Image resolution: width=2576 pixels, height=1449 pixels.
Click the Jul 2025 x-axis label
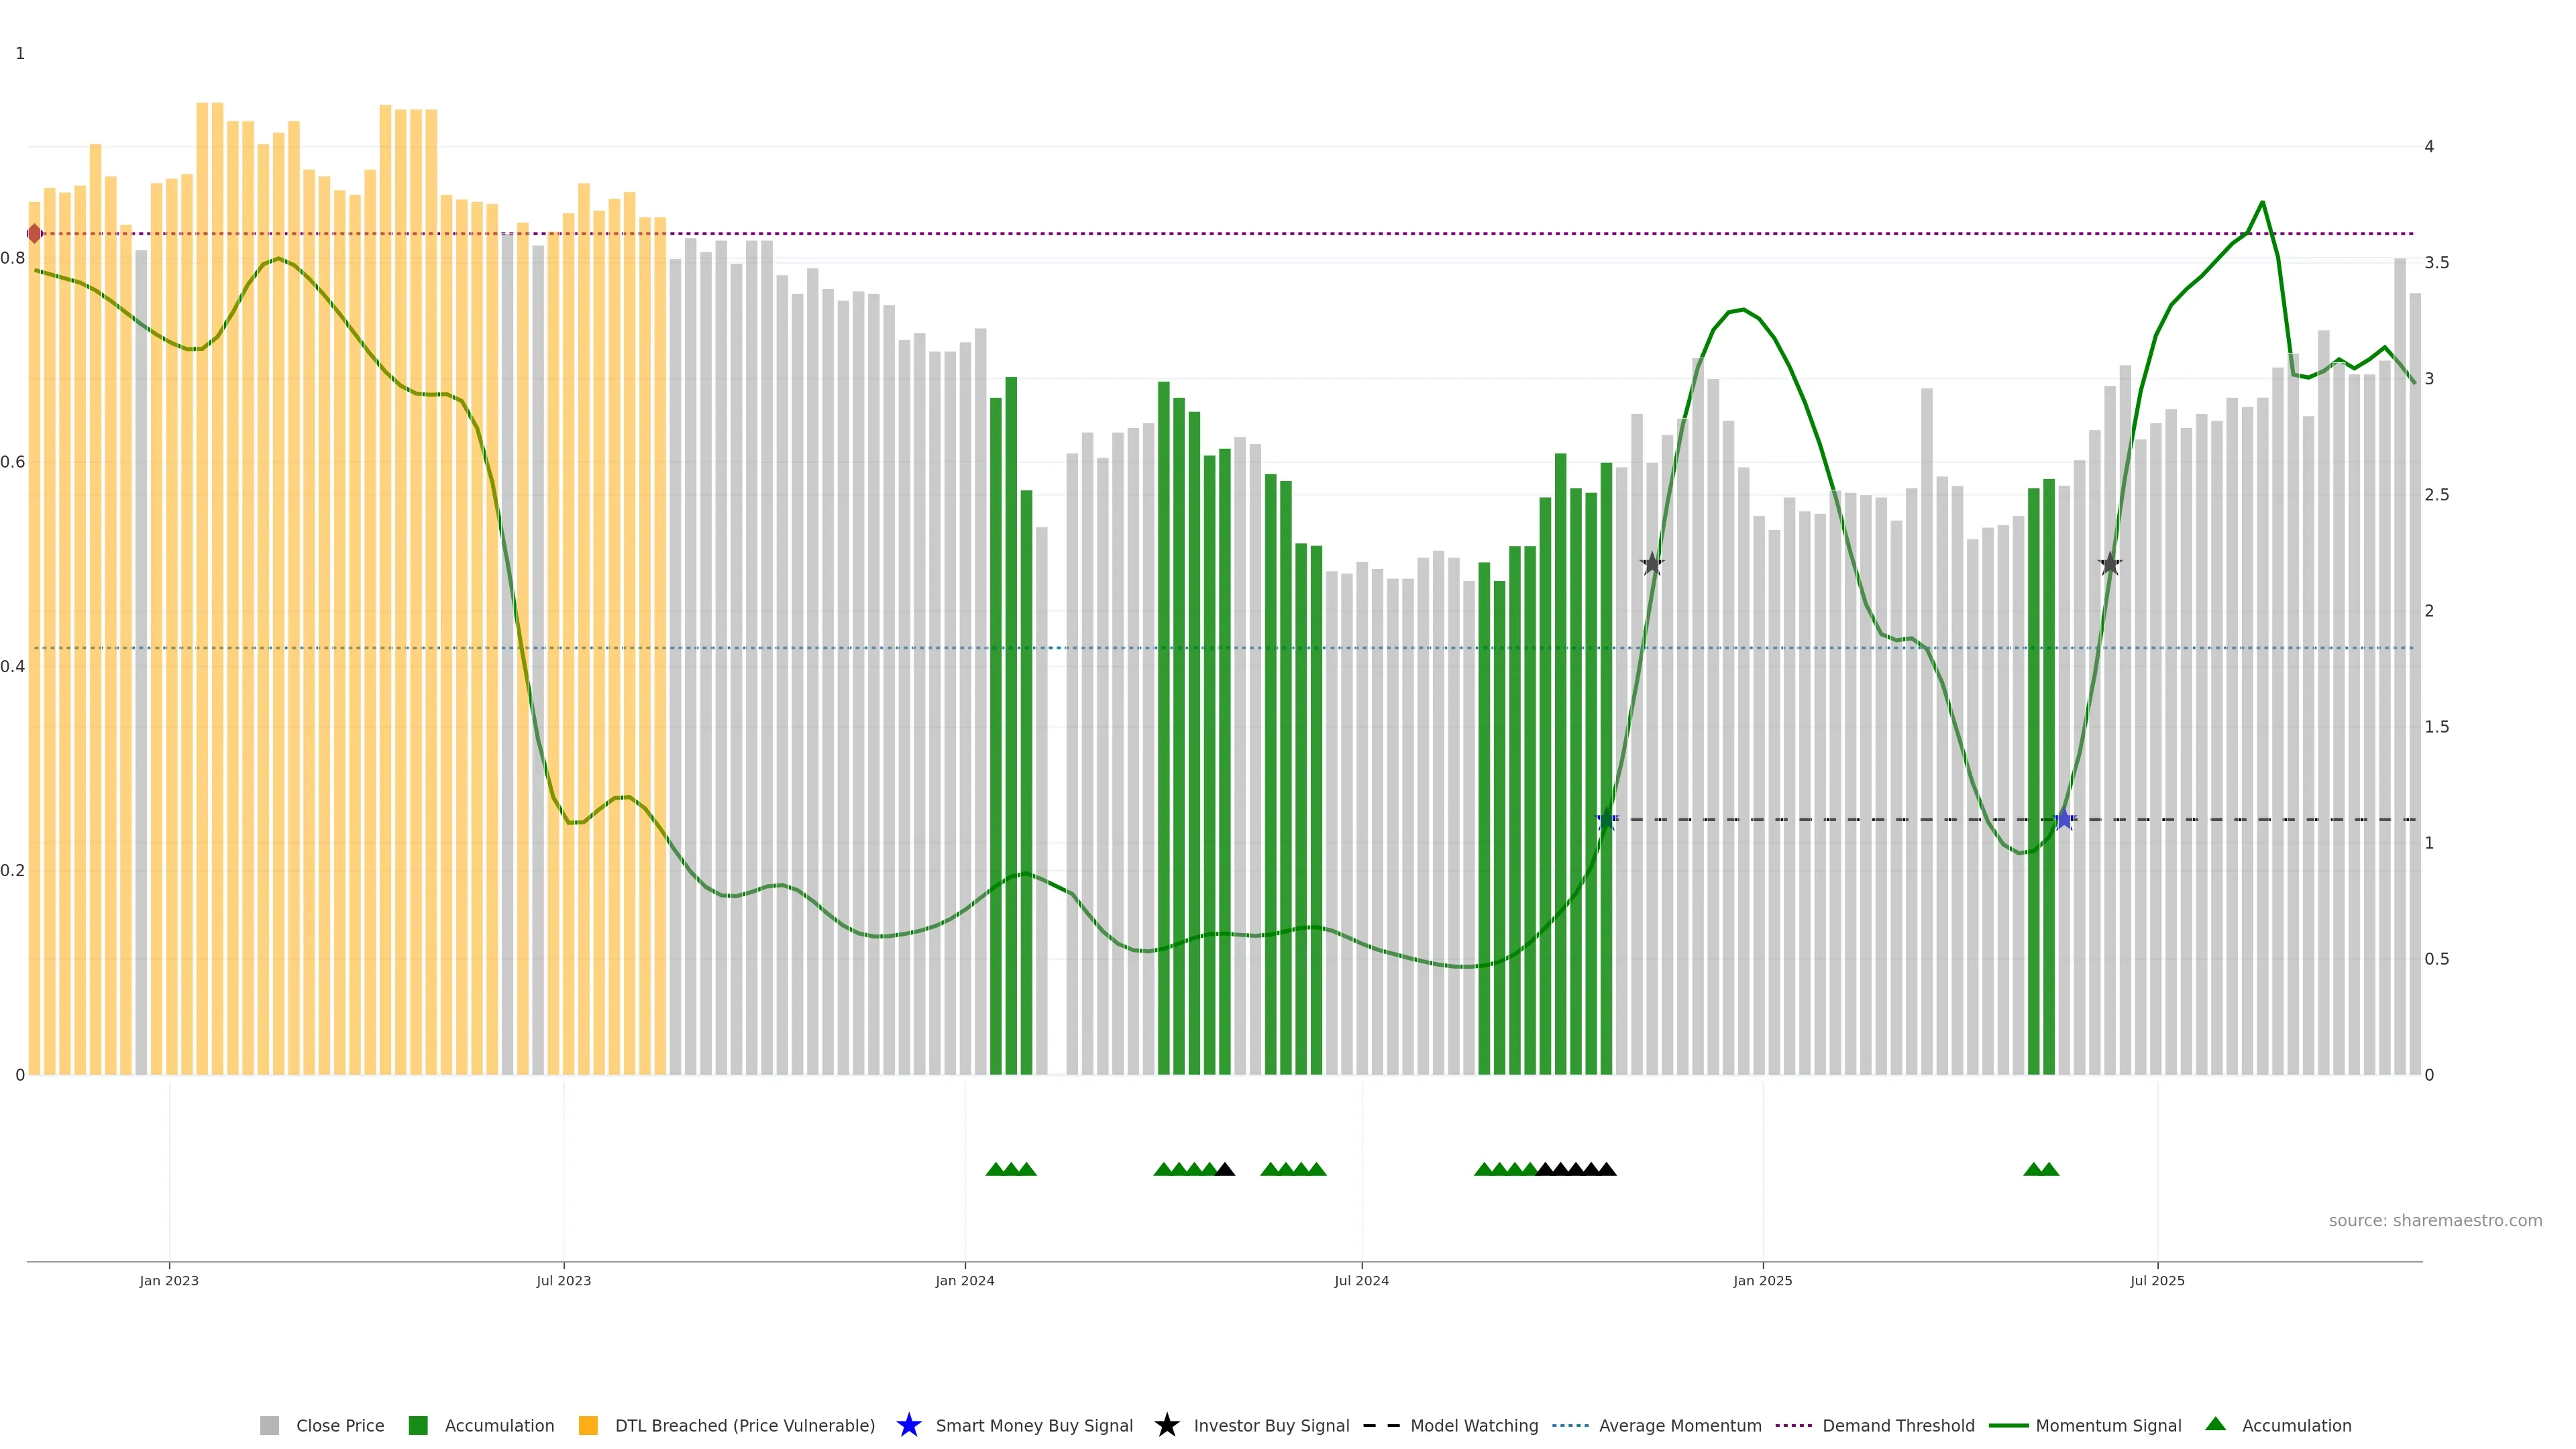2157,1281
